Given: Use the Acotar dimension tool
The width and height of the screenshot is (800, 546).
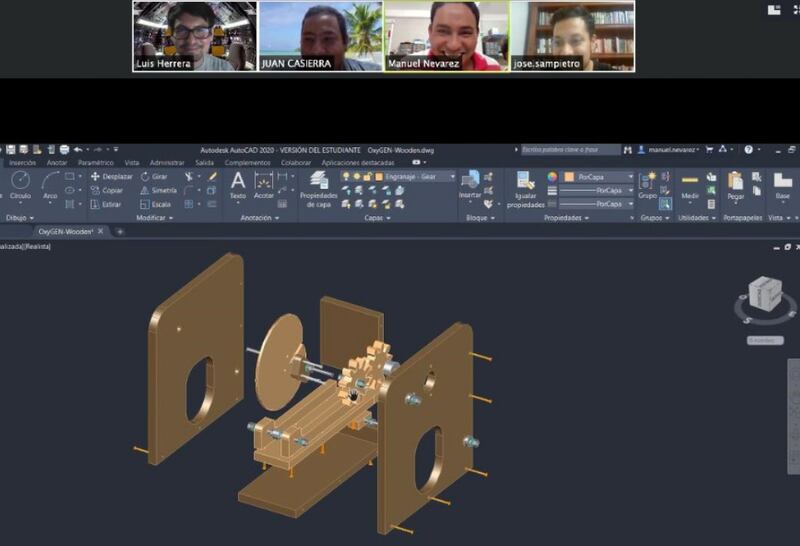Looking at the screenshot, I should [x=264, y=185].
